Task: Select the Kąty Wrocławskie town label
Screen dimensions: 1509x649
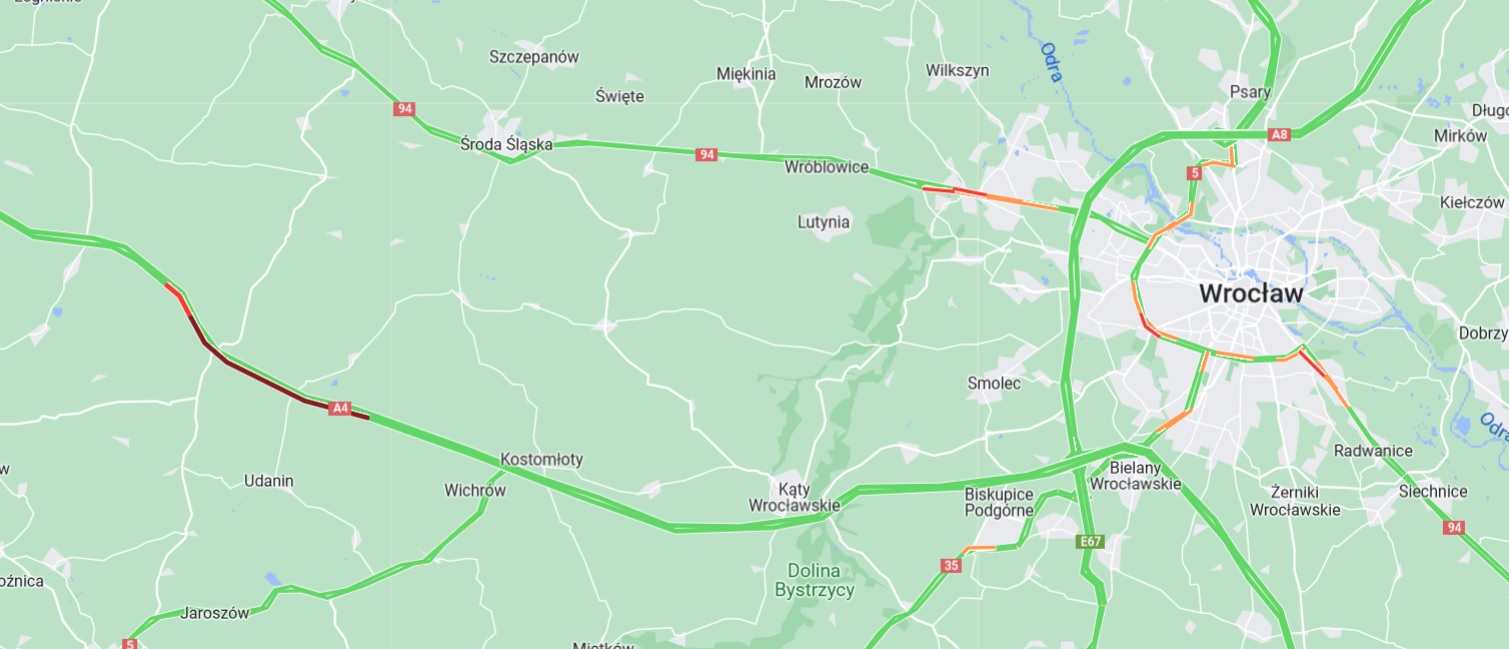Action: tap(794, 497)
